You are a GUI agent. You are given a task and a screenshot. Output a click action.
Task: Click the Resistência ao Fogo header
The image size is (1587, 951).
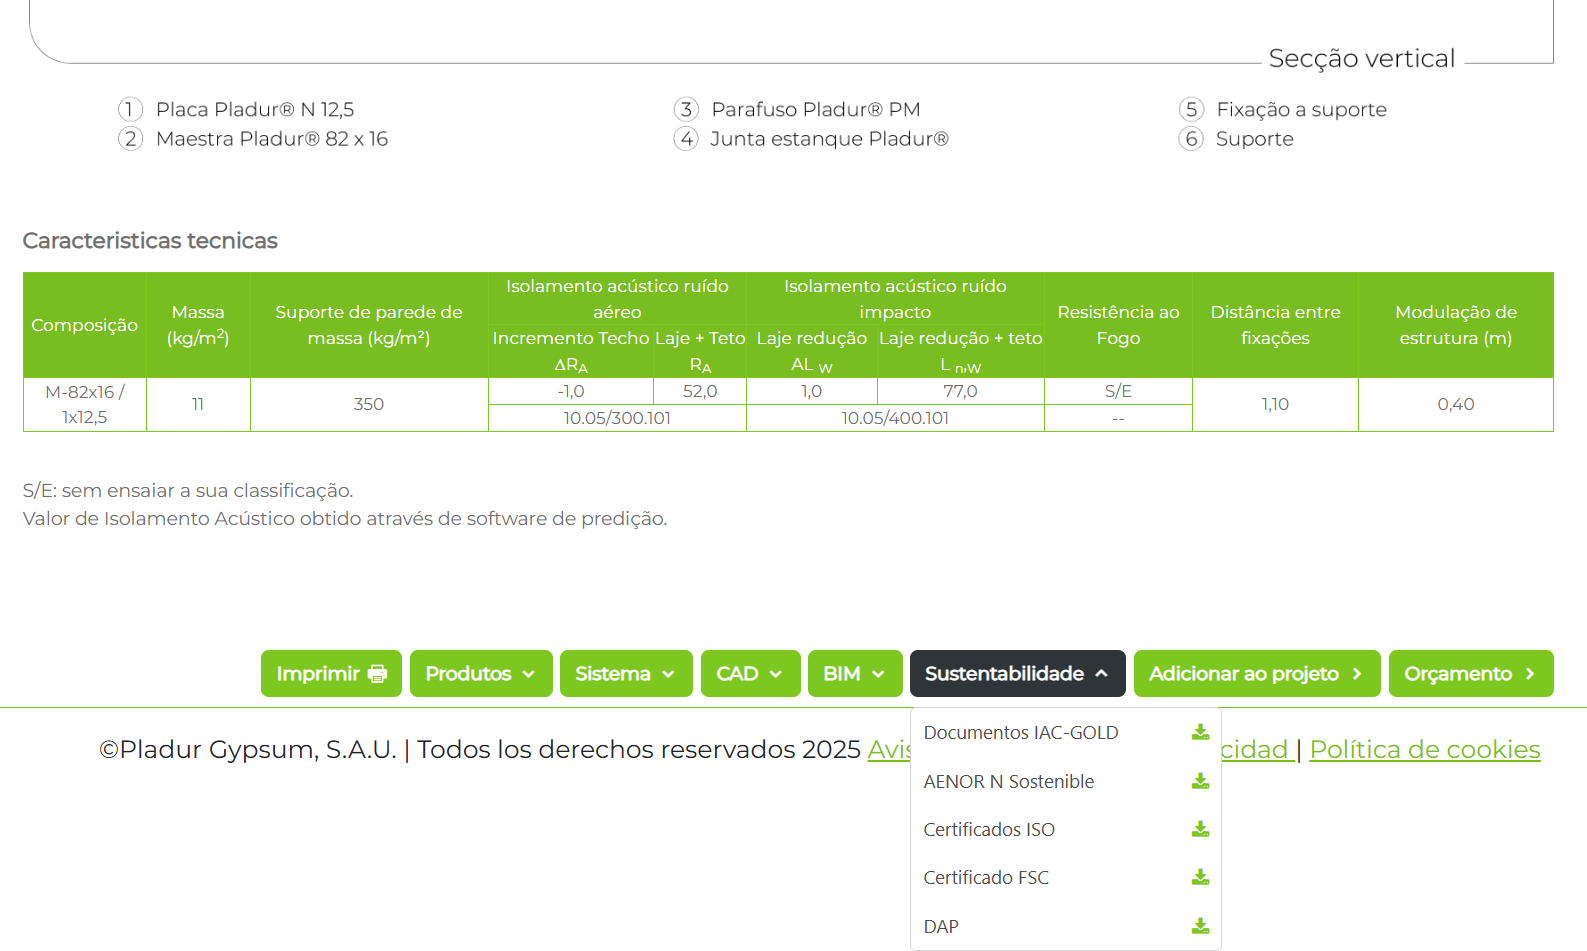point(1118,325)
